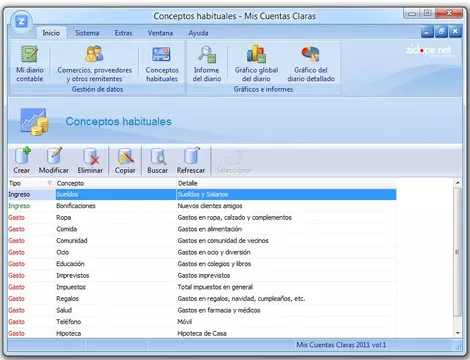The image size is (470, 360).
Task: Open the round application menu button
Action: (x=21, y=22)
